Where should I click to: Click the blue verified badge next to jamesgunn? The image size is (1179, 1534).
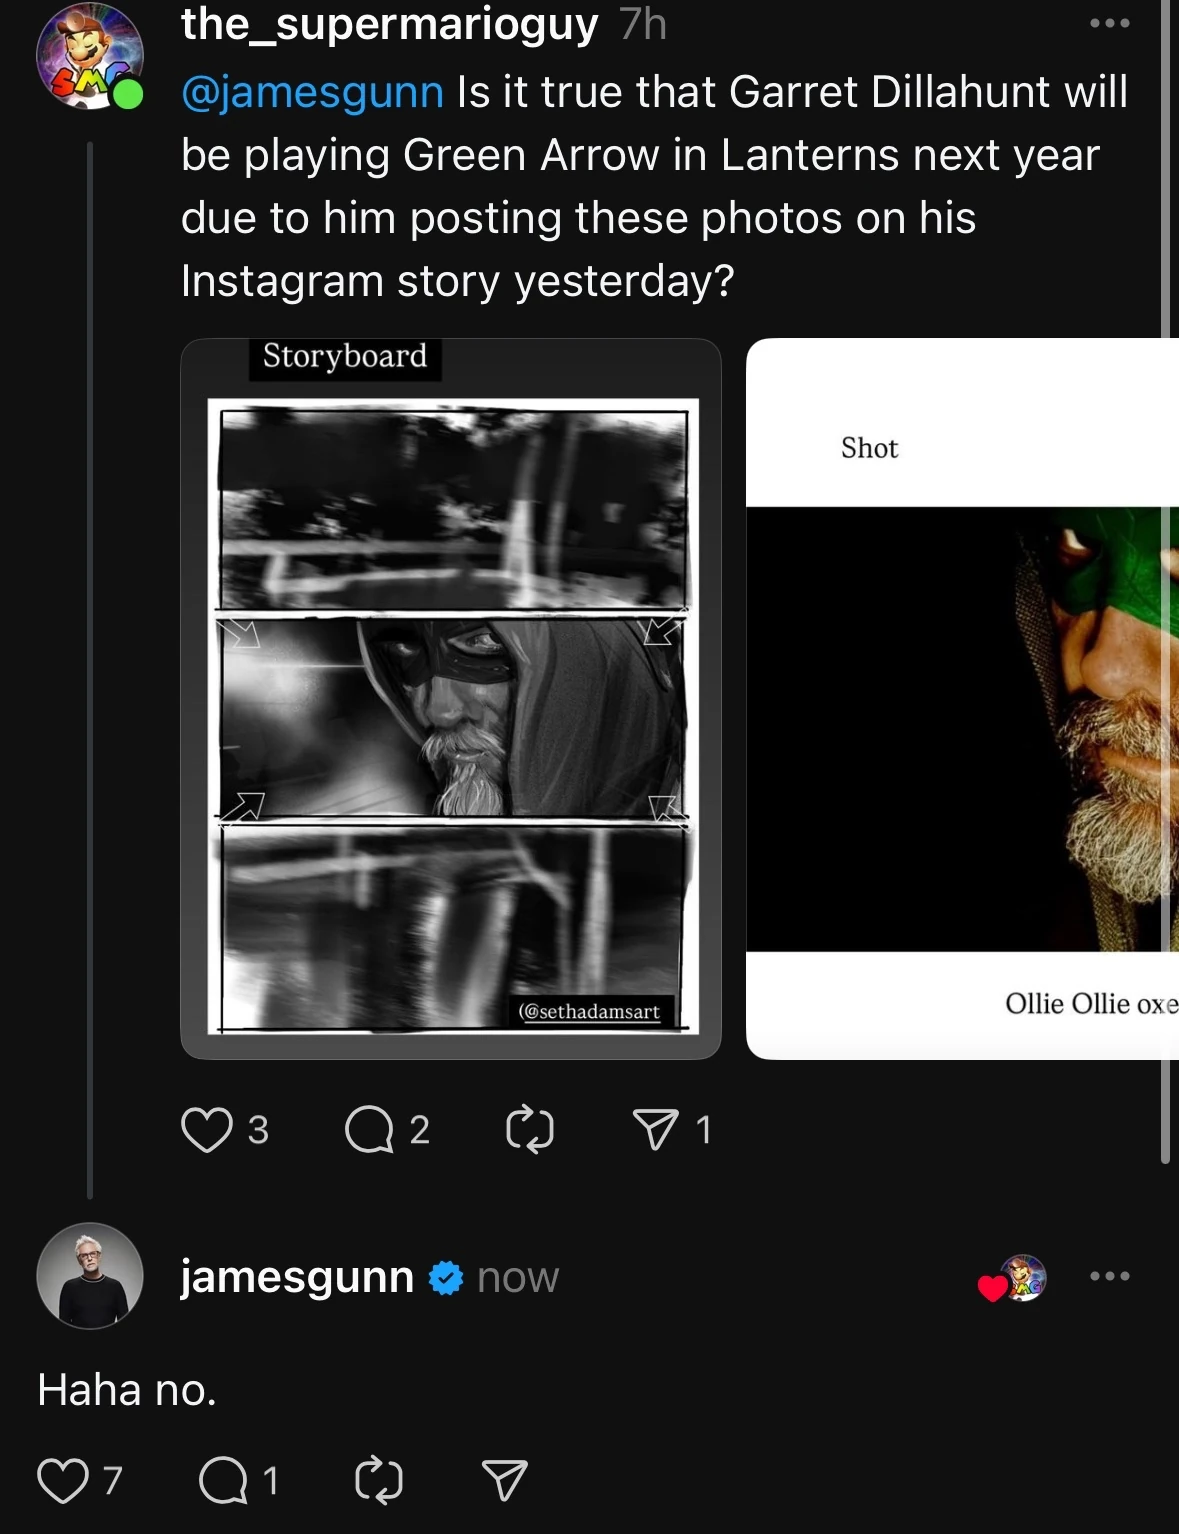point(446,1278)
